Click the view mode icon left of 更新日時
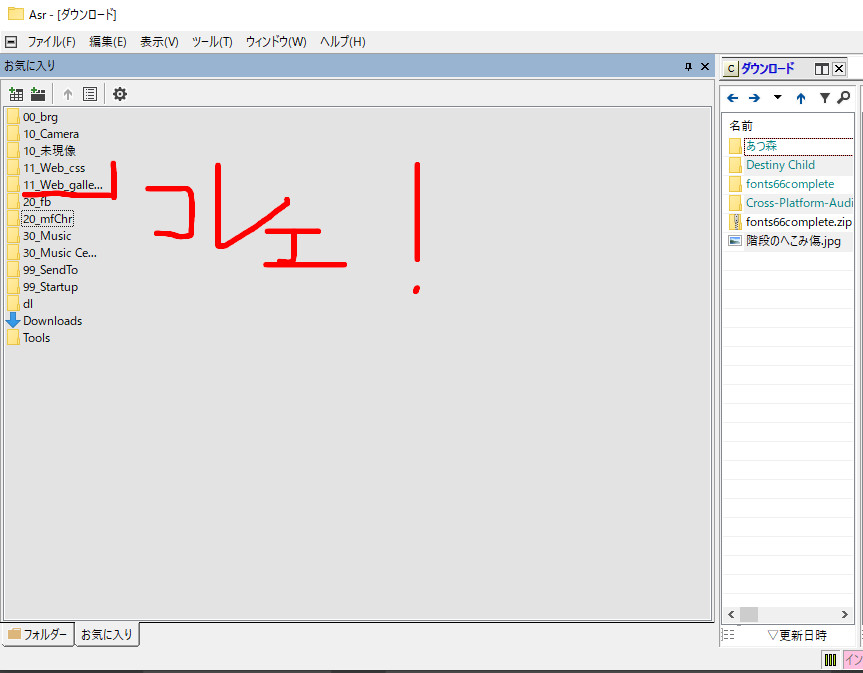This screenshot has height=673, width=863. tap(729, 635)
